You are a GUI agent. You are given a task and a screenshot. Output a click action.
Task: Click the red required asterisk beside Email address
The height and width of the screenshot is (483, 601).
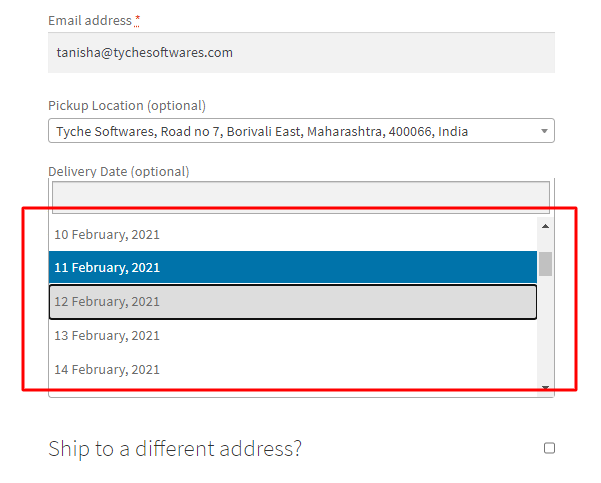(137, 19)
